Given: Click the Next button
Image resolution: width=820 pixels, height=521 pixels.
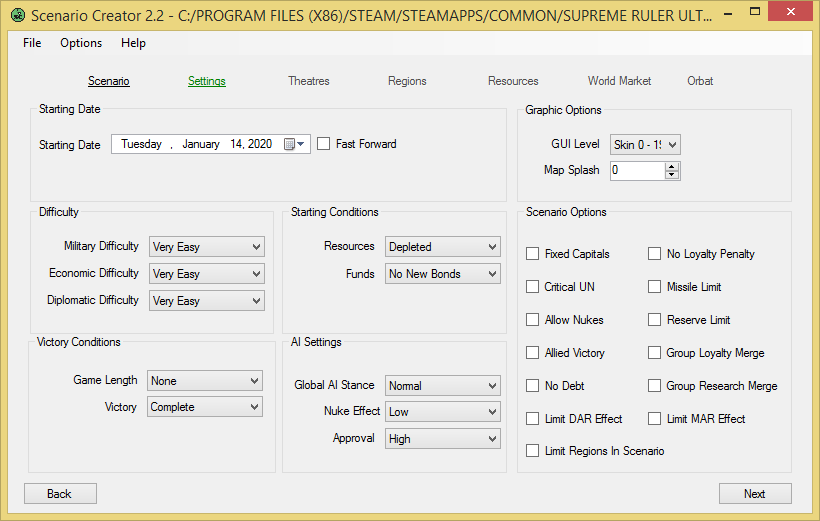Looking at the screenshot, I should [755, 493].
